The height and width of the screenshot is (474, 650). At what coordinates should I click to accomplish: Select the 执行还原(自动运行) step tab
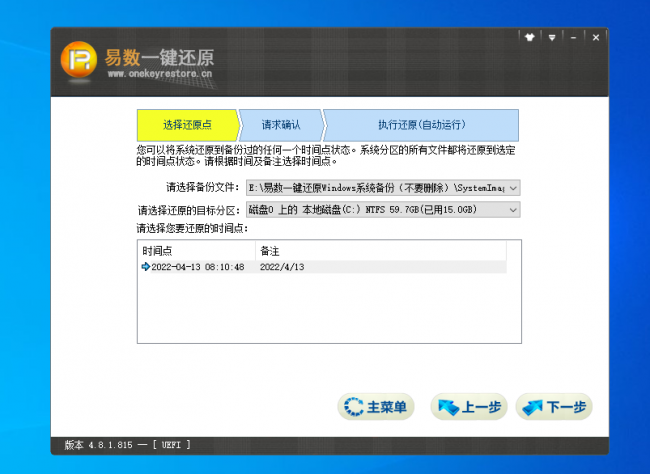421,125
